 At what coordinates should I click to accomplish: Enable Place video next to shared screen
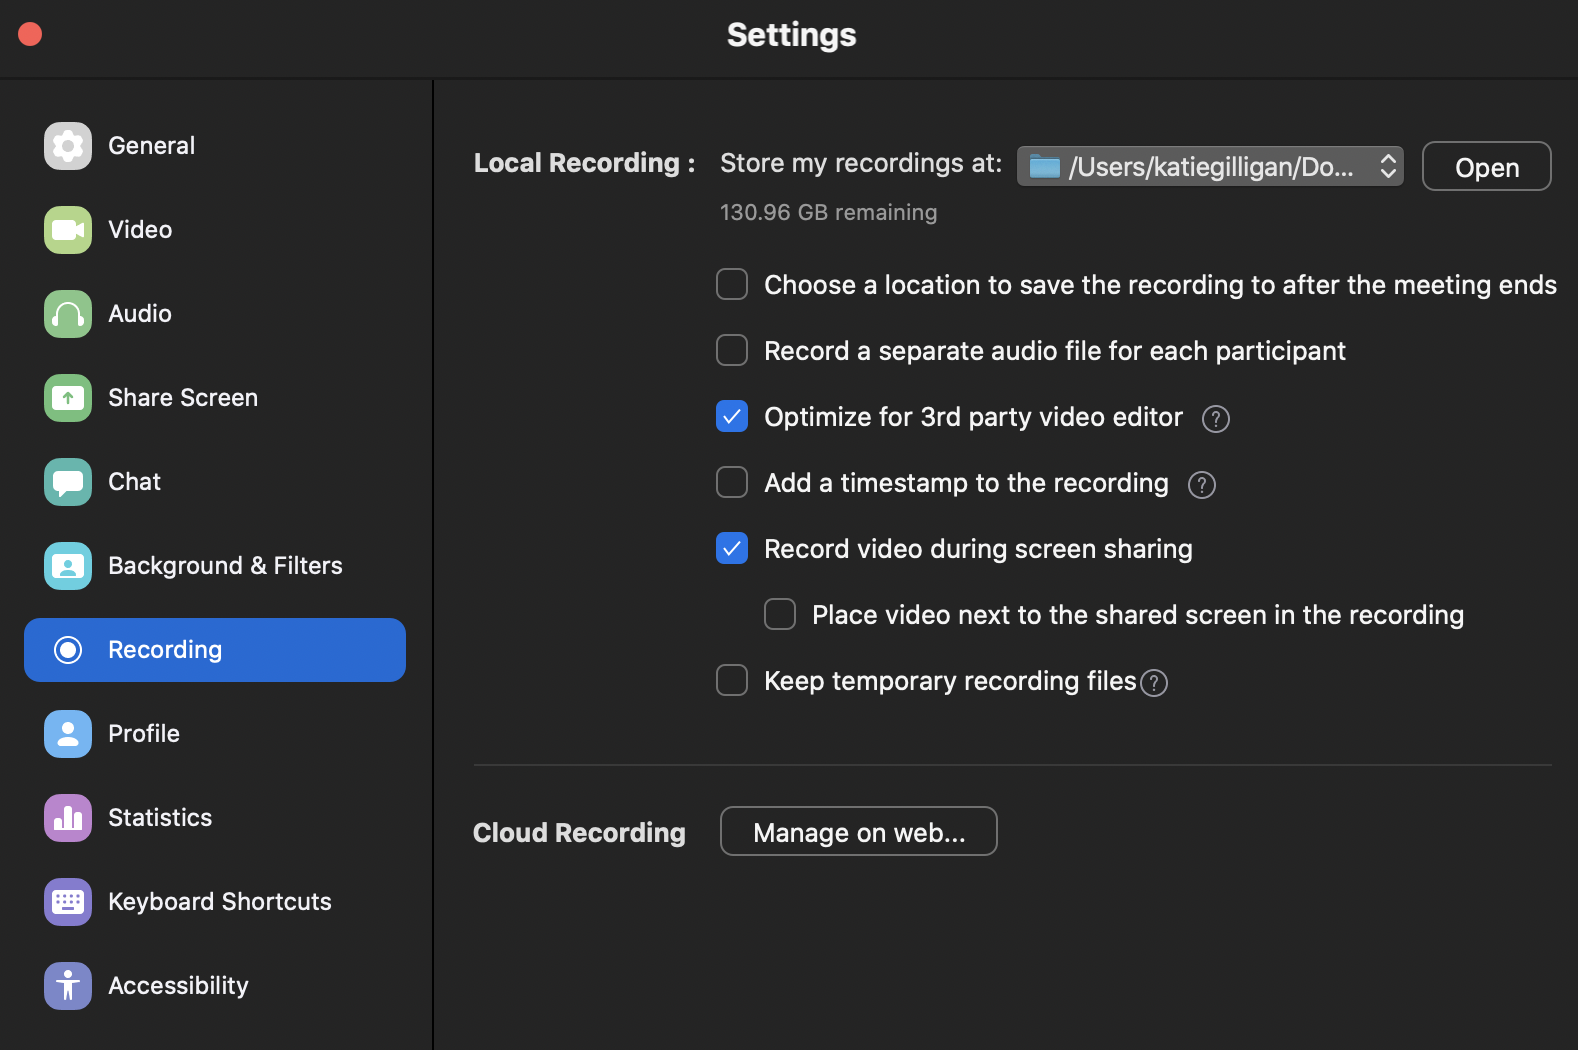coord(780,615)
